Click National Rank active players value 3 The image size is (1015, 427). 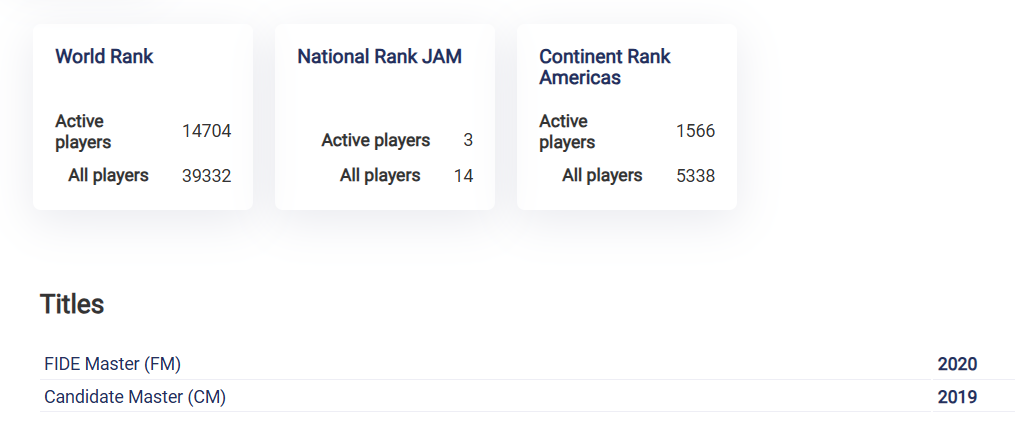[468, 140]
